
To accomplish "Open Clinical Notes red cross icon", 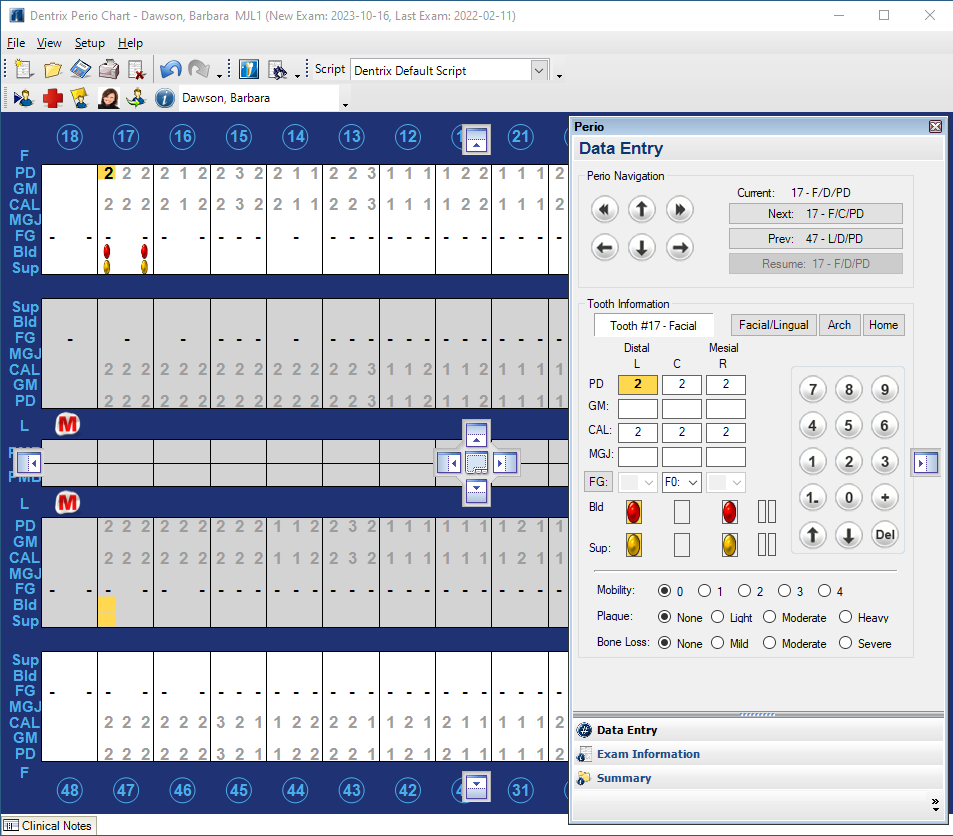I will tap(52, 98).
